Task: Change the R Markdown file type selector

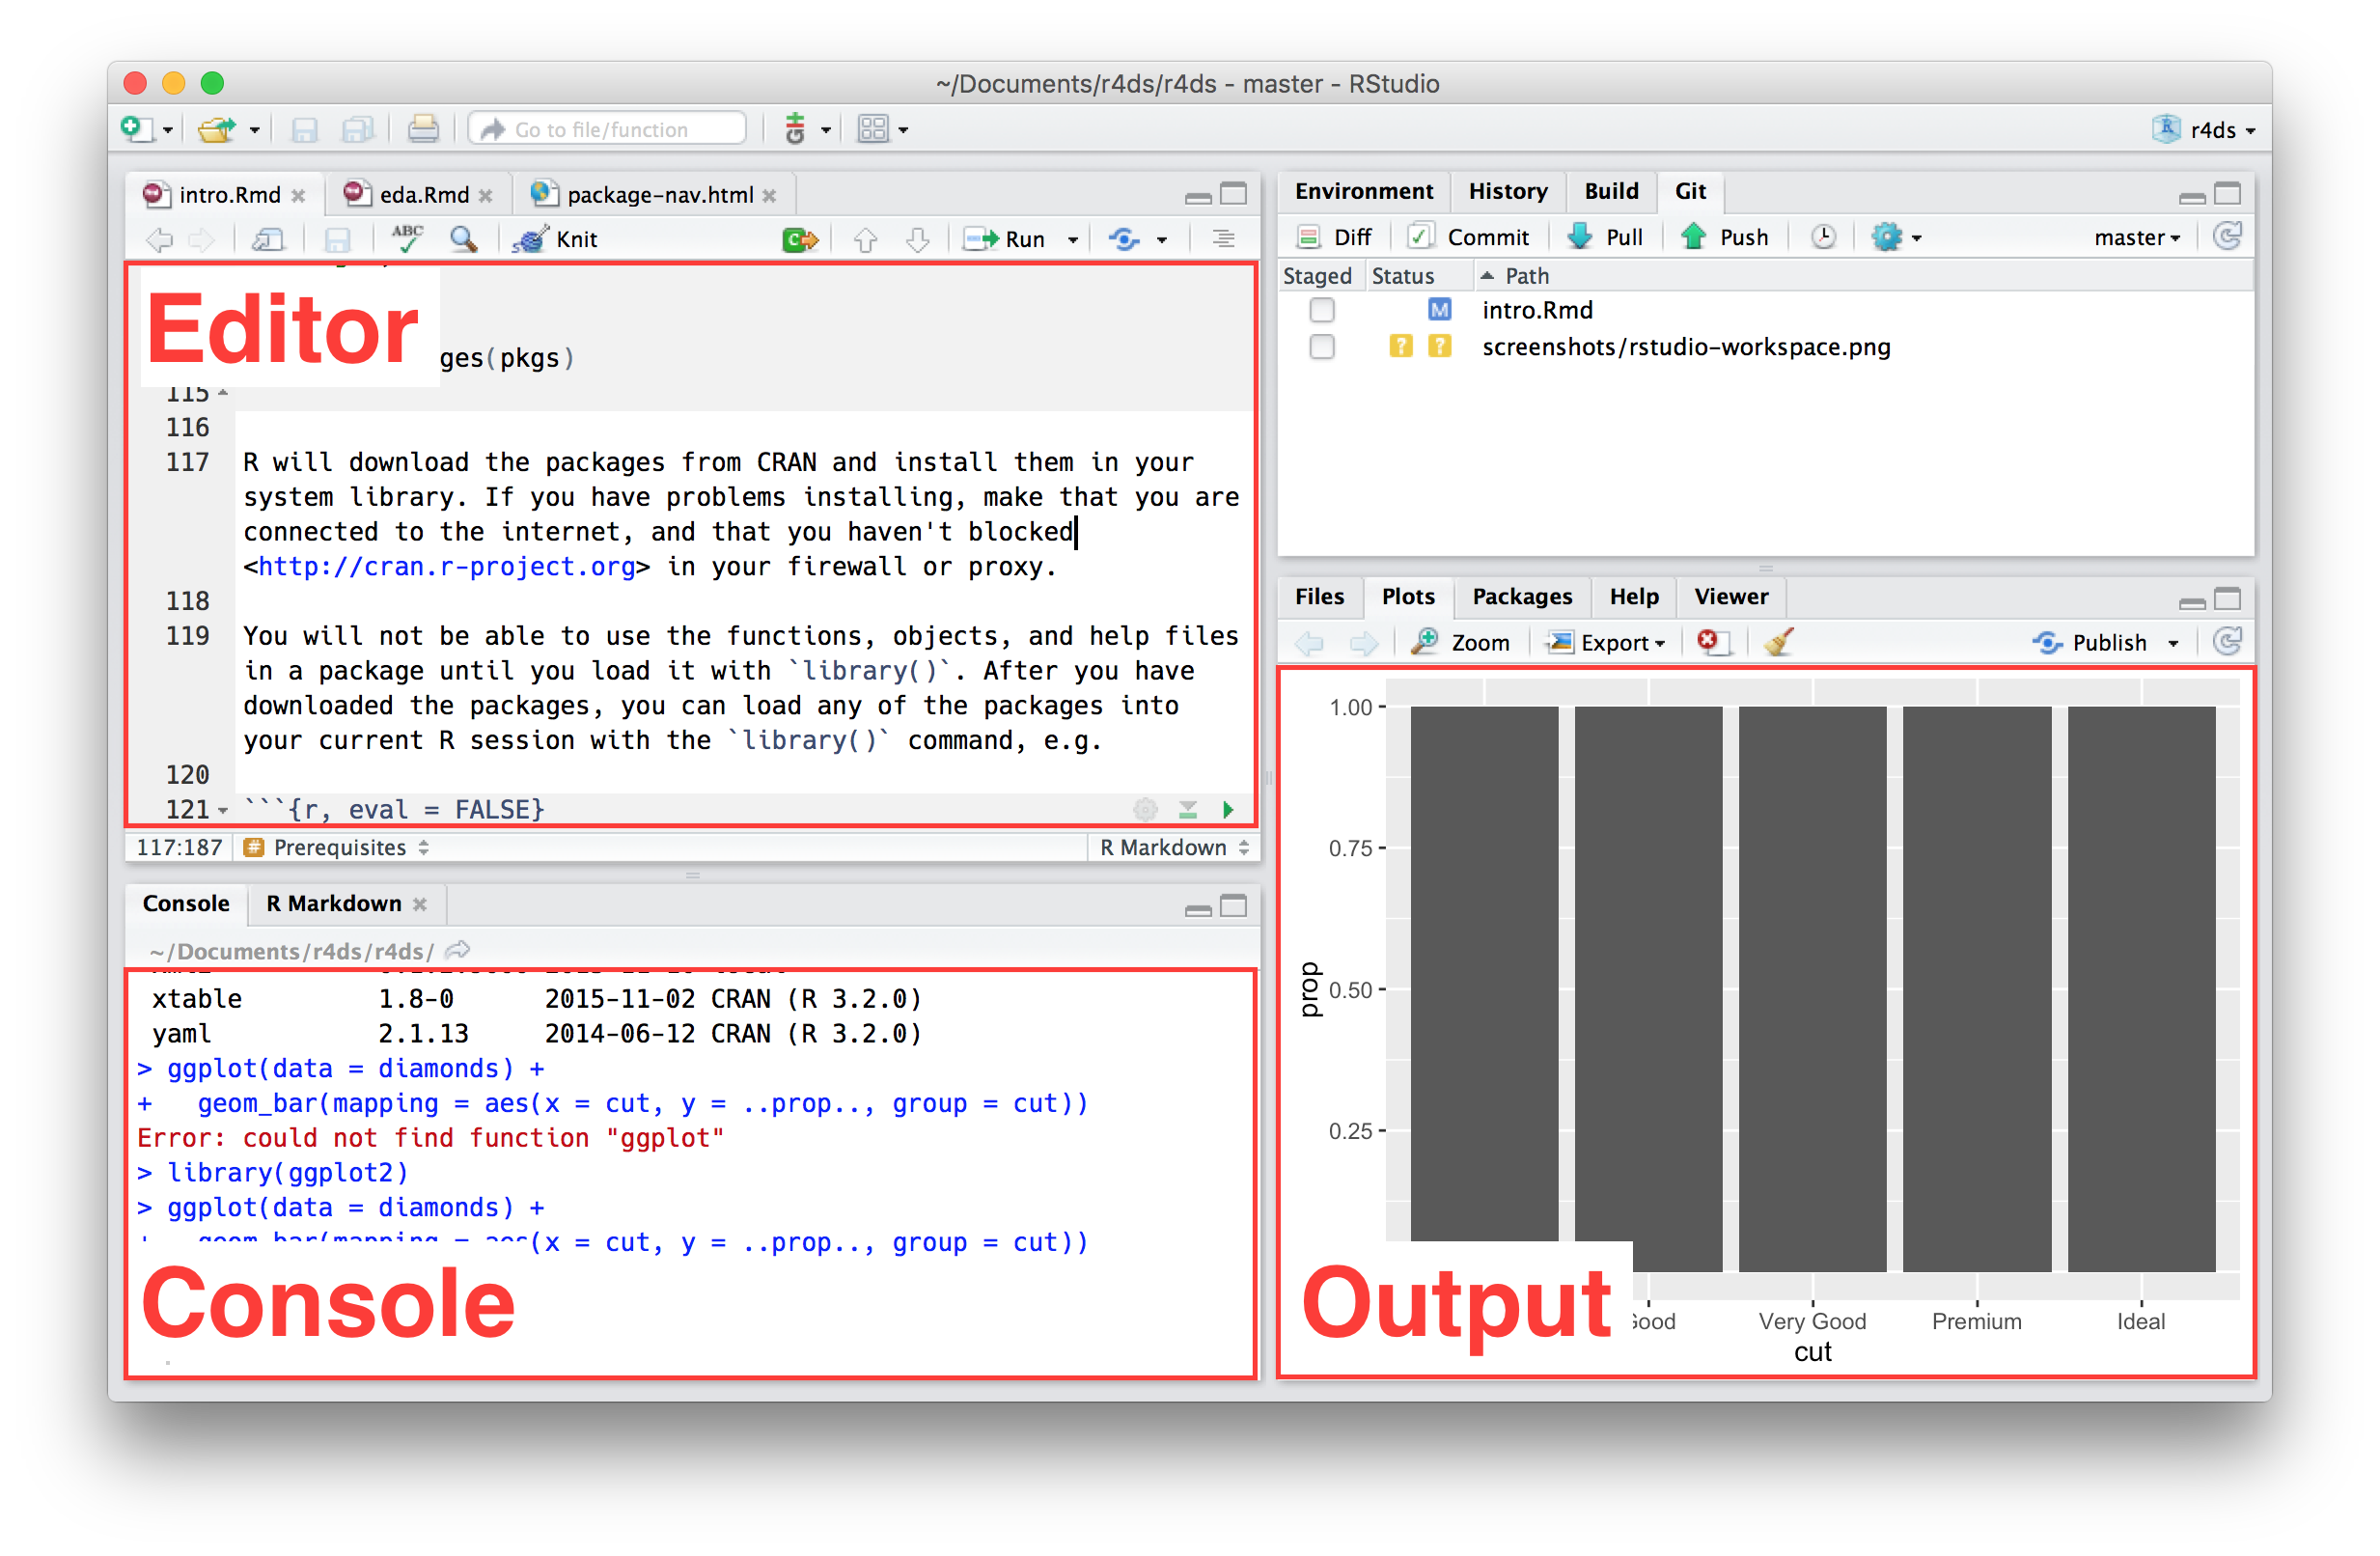Action: (x=1174, y=847)
